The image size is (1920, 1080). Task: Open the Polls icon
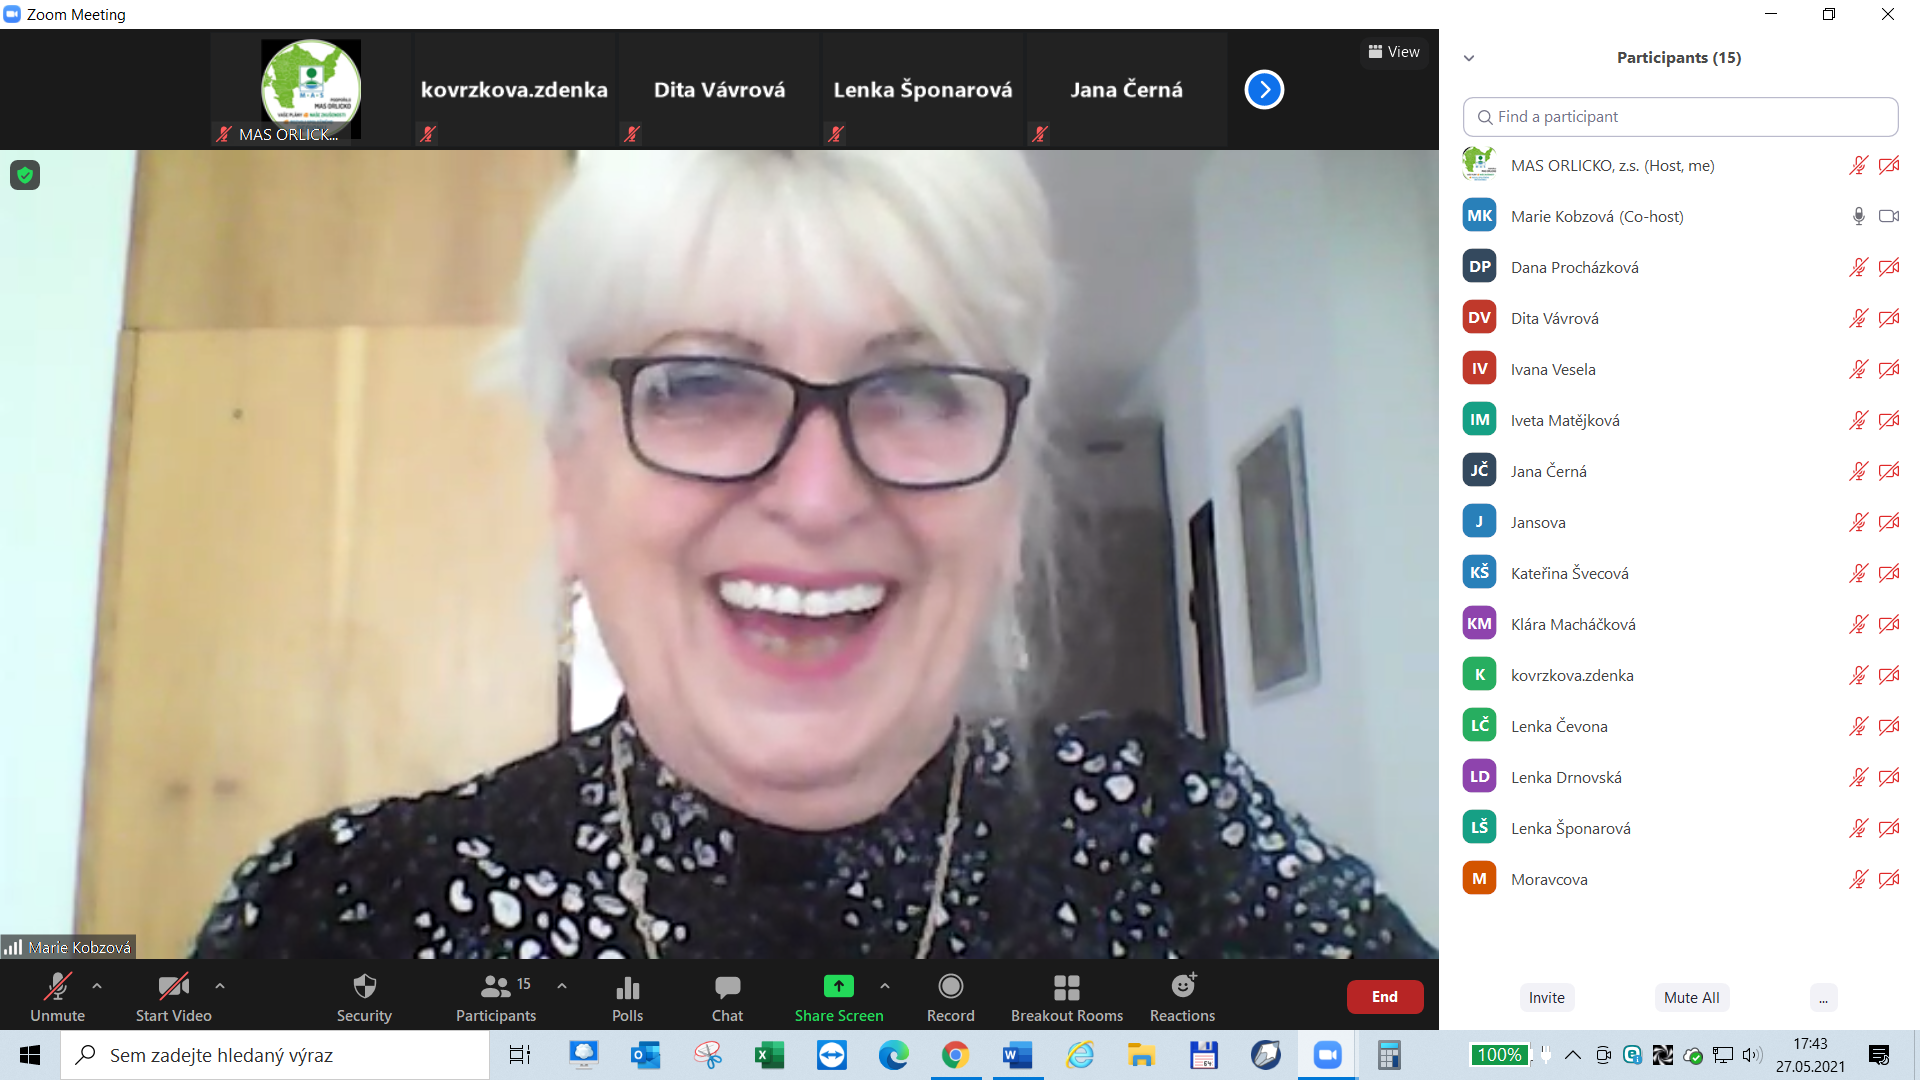tap(627, 987)
